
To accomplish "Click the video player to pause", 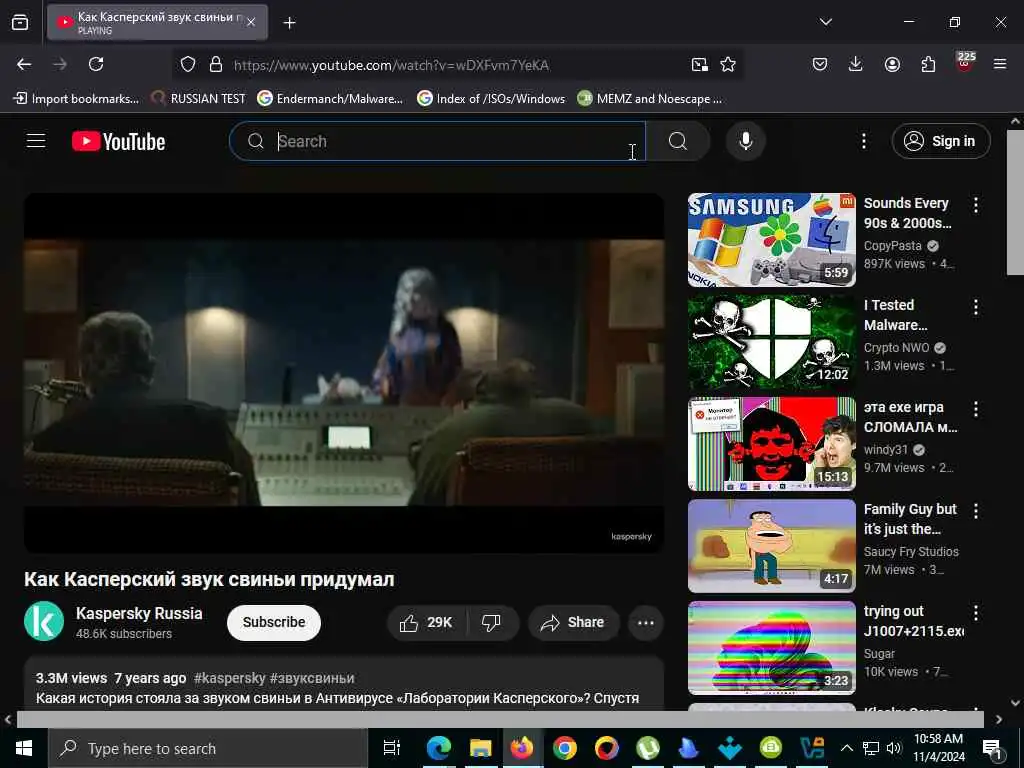I will [344, 373].
